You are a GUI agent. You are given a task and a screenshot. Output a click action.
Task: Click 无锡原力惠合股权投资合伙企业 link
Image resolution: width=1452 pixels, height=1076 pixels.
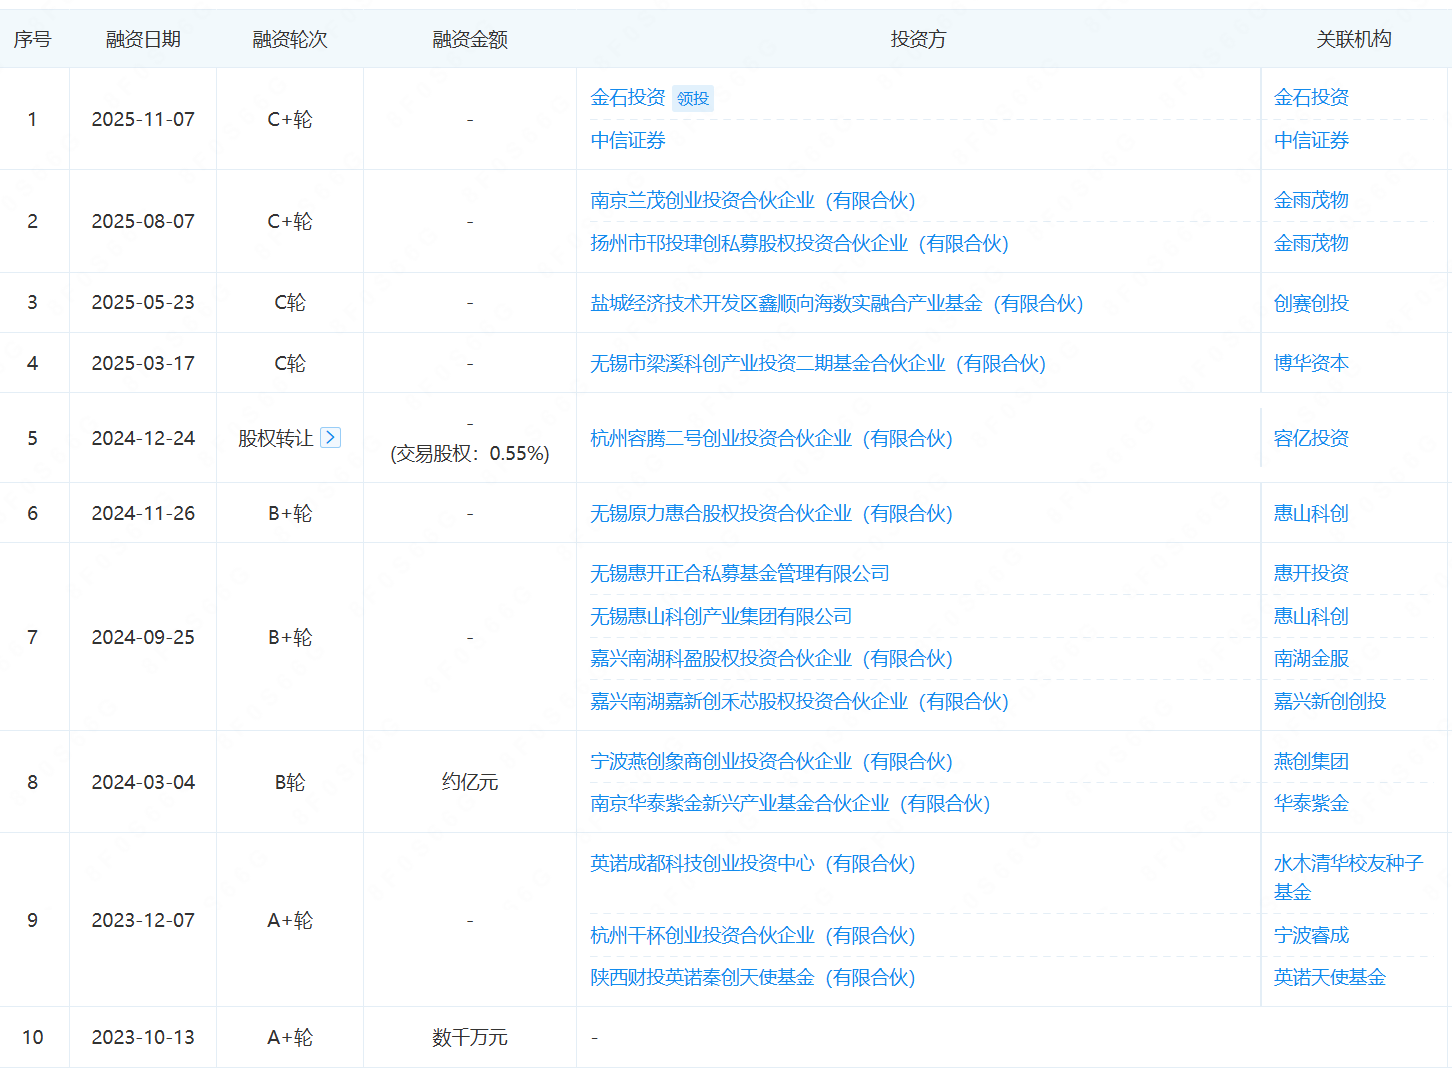(770, 513)
